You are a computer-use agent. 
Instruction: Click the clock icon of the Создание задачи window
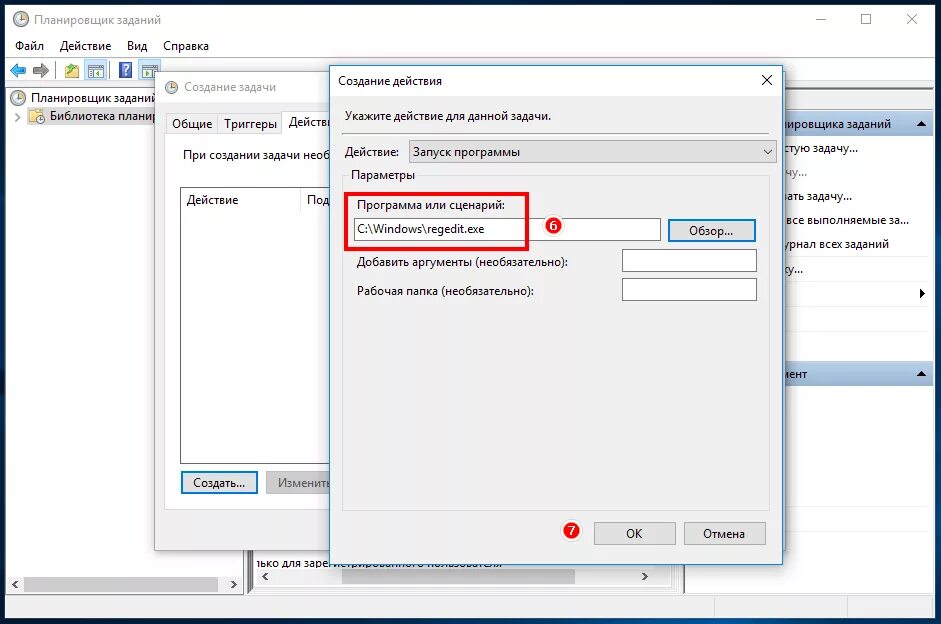[172, 87]
